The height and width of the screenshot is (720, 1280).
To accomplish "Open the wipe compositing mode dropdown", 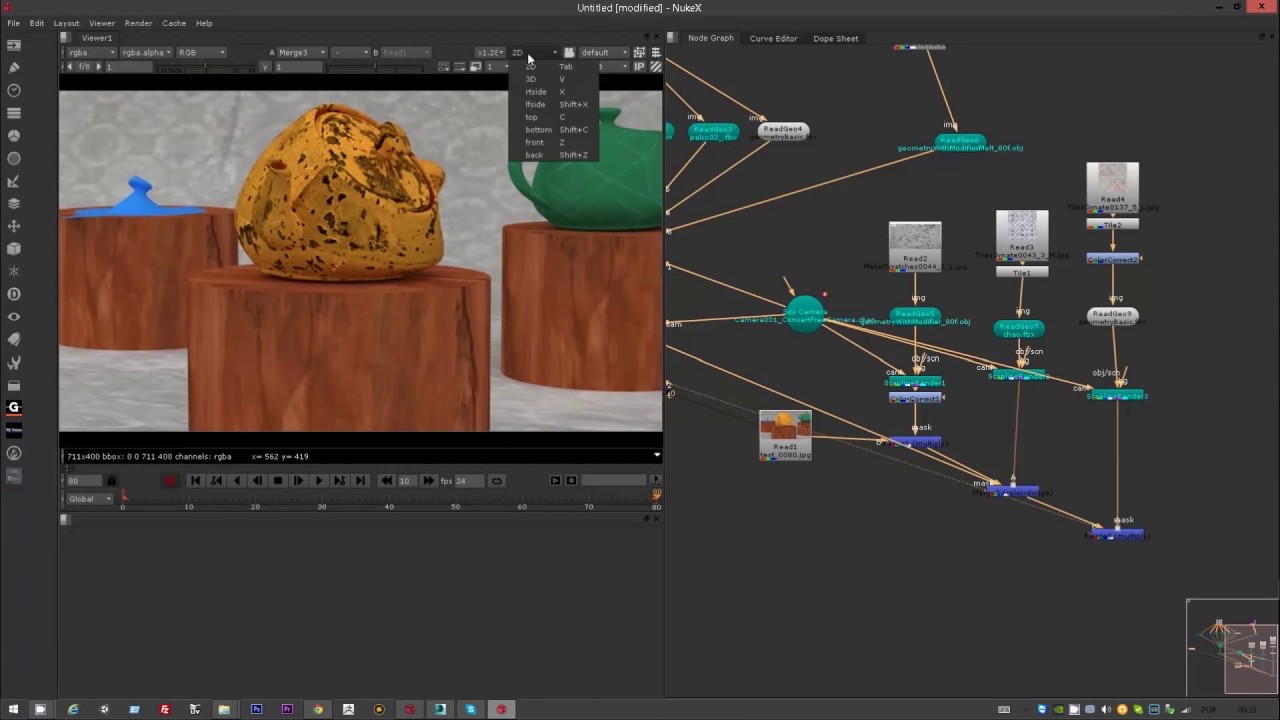I will (350, 52).
